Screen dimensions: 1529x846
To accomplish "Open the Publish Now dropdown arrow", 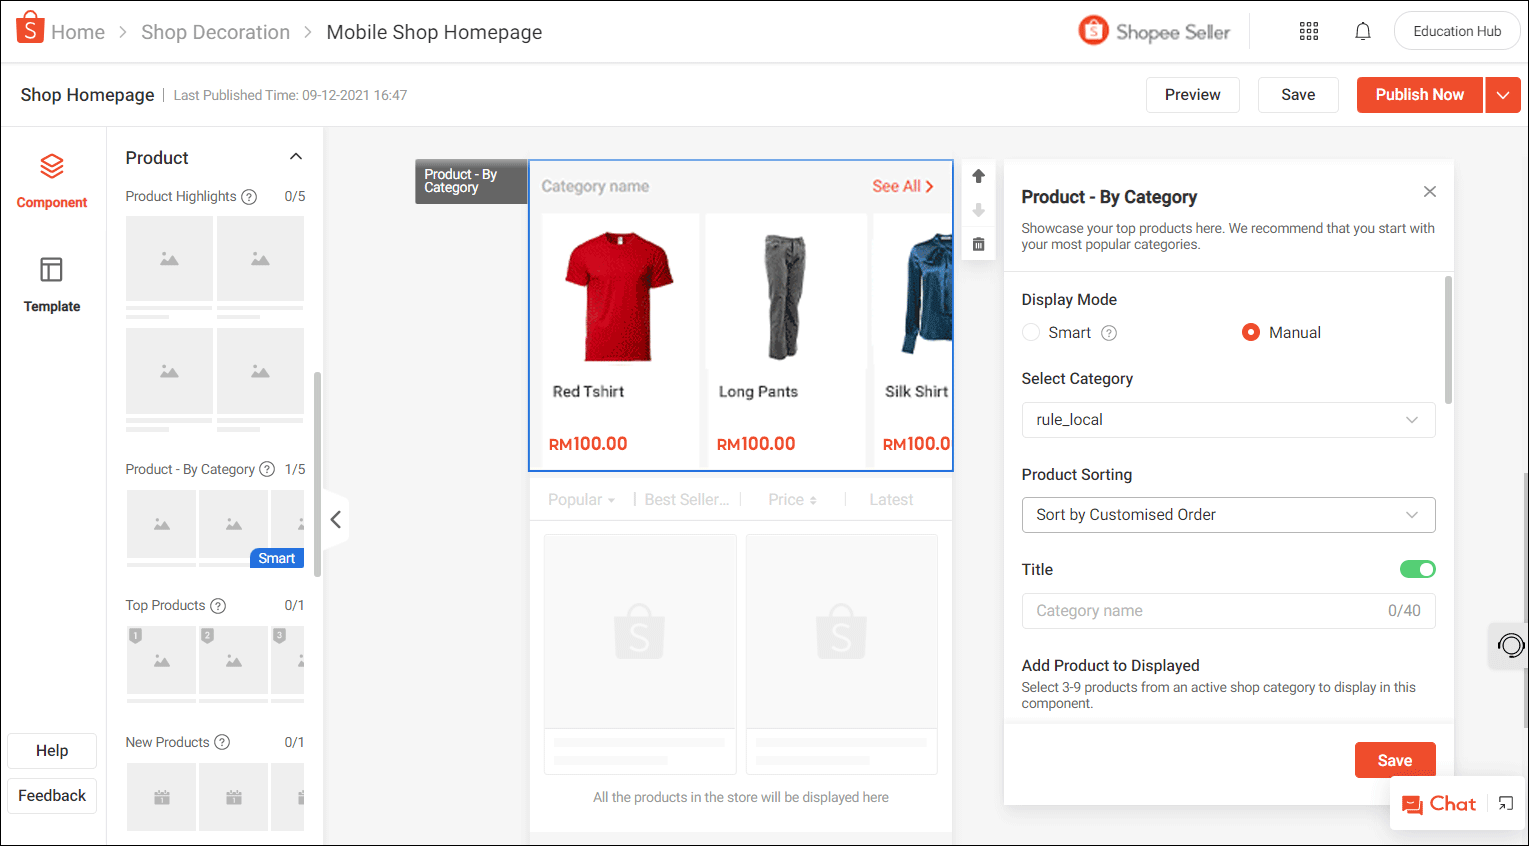I will pyautogui.click(x=1503, y=94).
